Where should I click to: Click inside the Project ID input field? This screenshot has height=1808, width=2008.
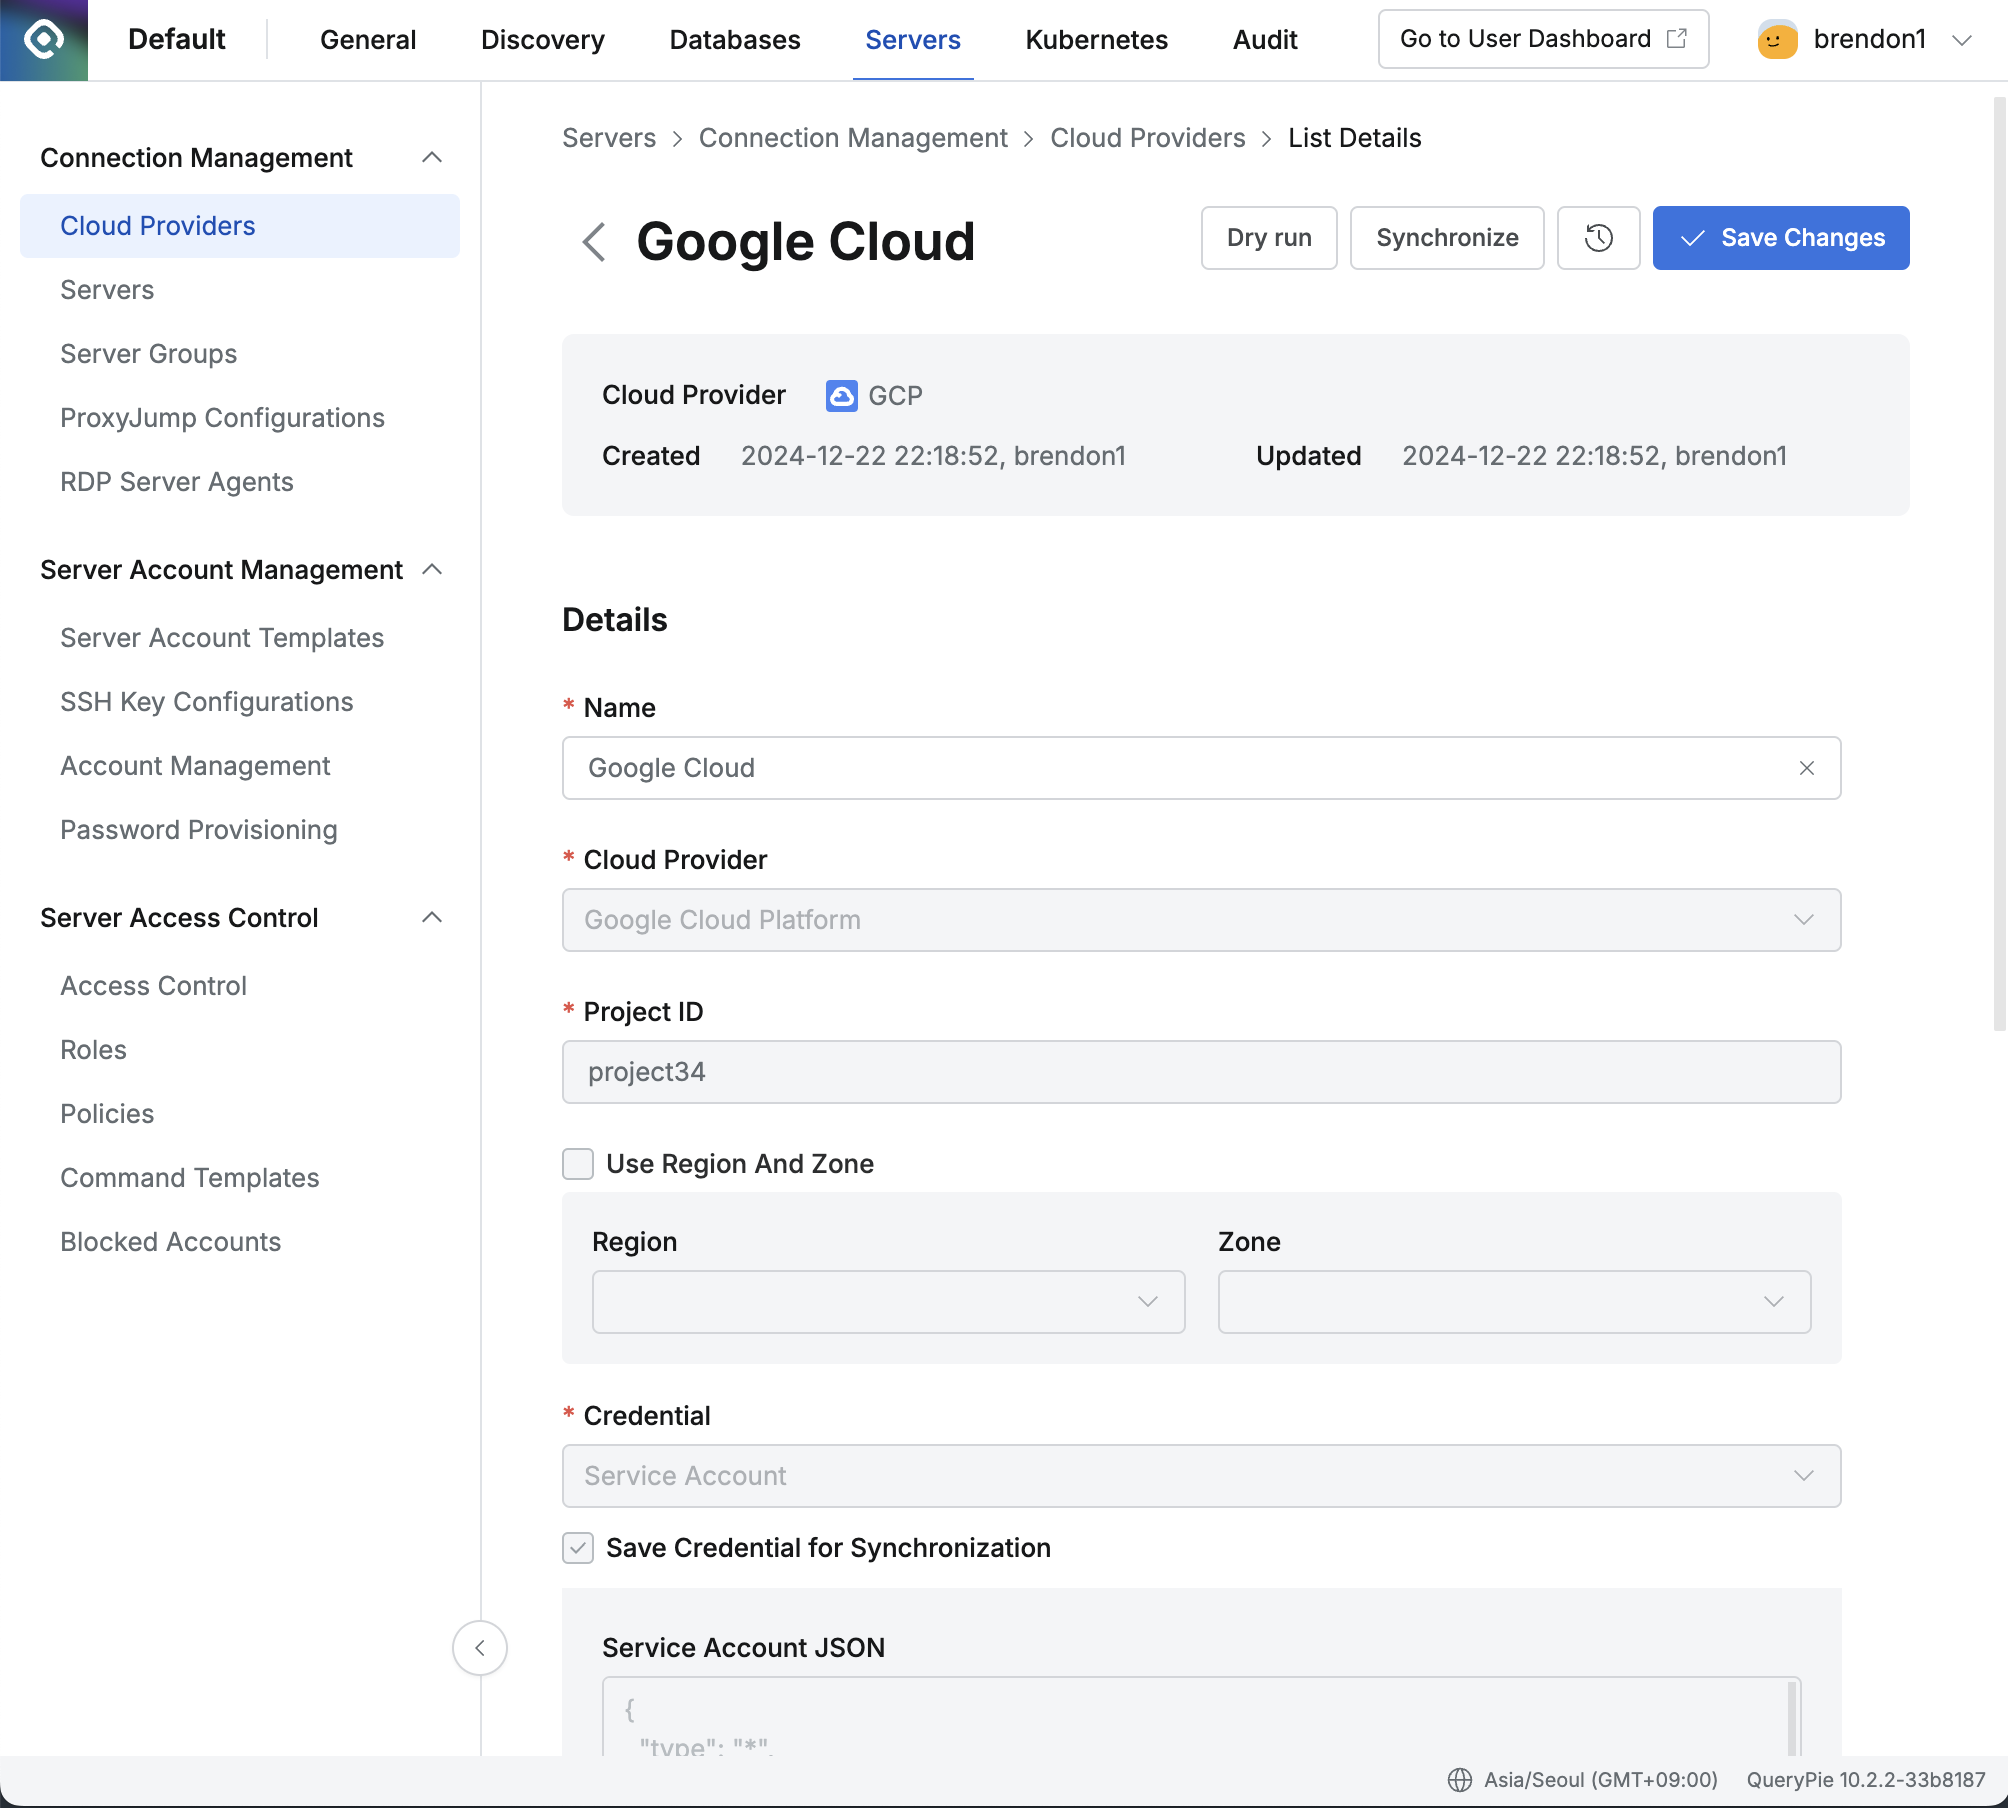[1200, 1071]
